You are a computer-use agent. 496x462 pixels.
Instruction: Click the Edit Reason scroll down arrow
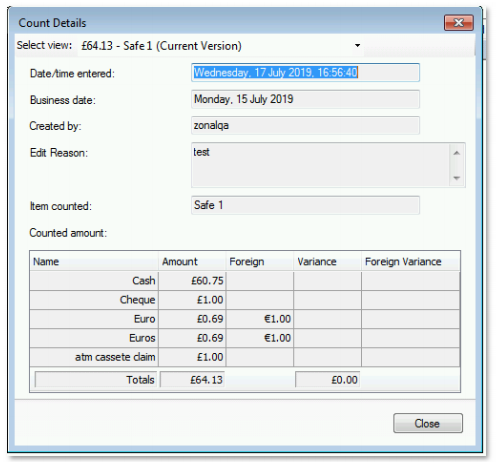coord(457,178)
